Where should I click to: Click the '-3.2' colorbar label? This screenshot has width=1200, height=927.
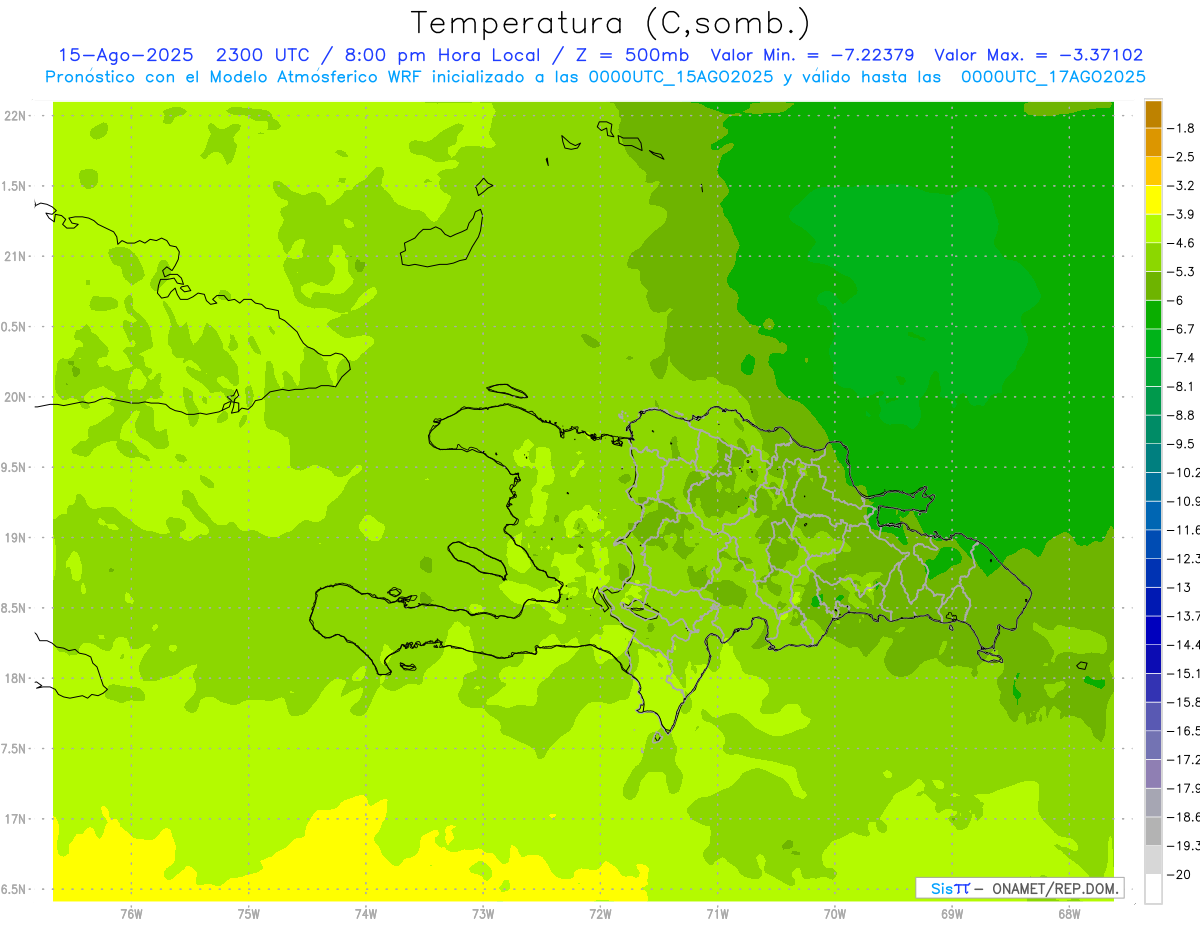click(x=1183, y=186)
